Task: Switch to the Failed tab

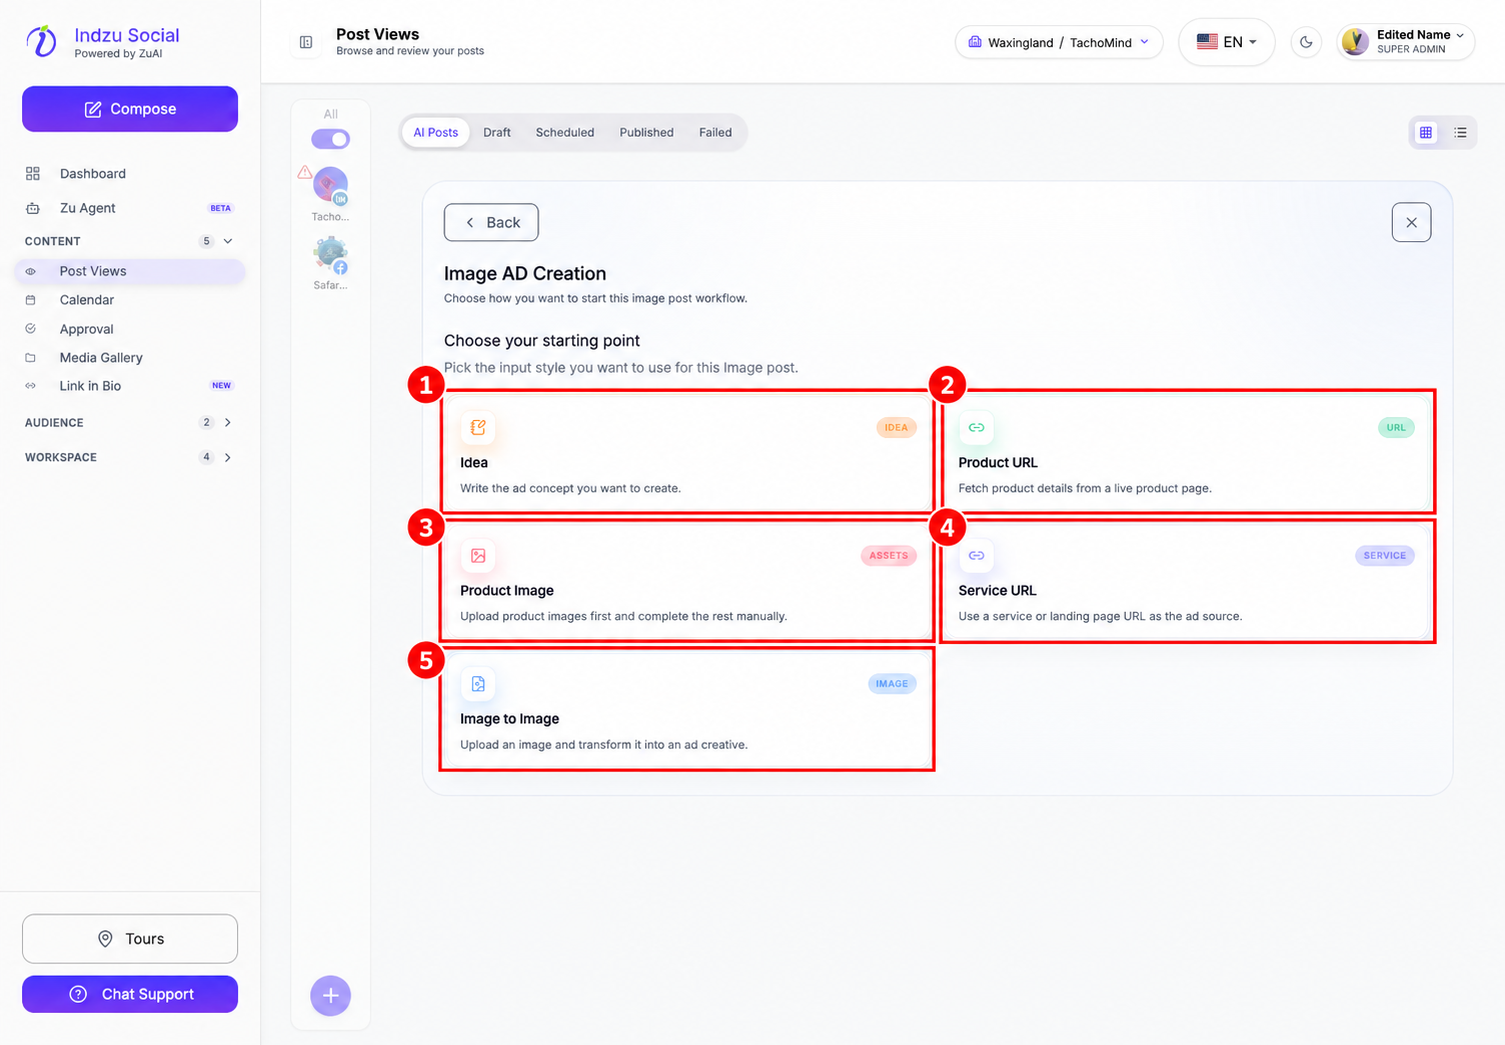Action: (x=715, y=132)
